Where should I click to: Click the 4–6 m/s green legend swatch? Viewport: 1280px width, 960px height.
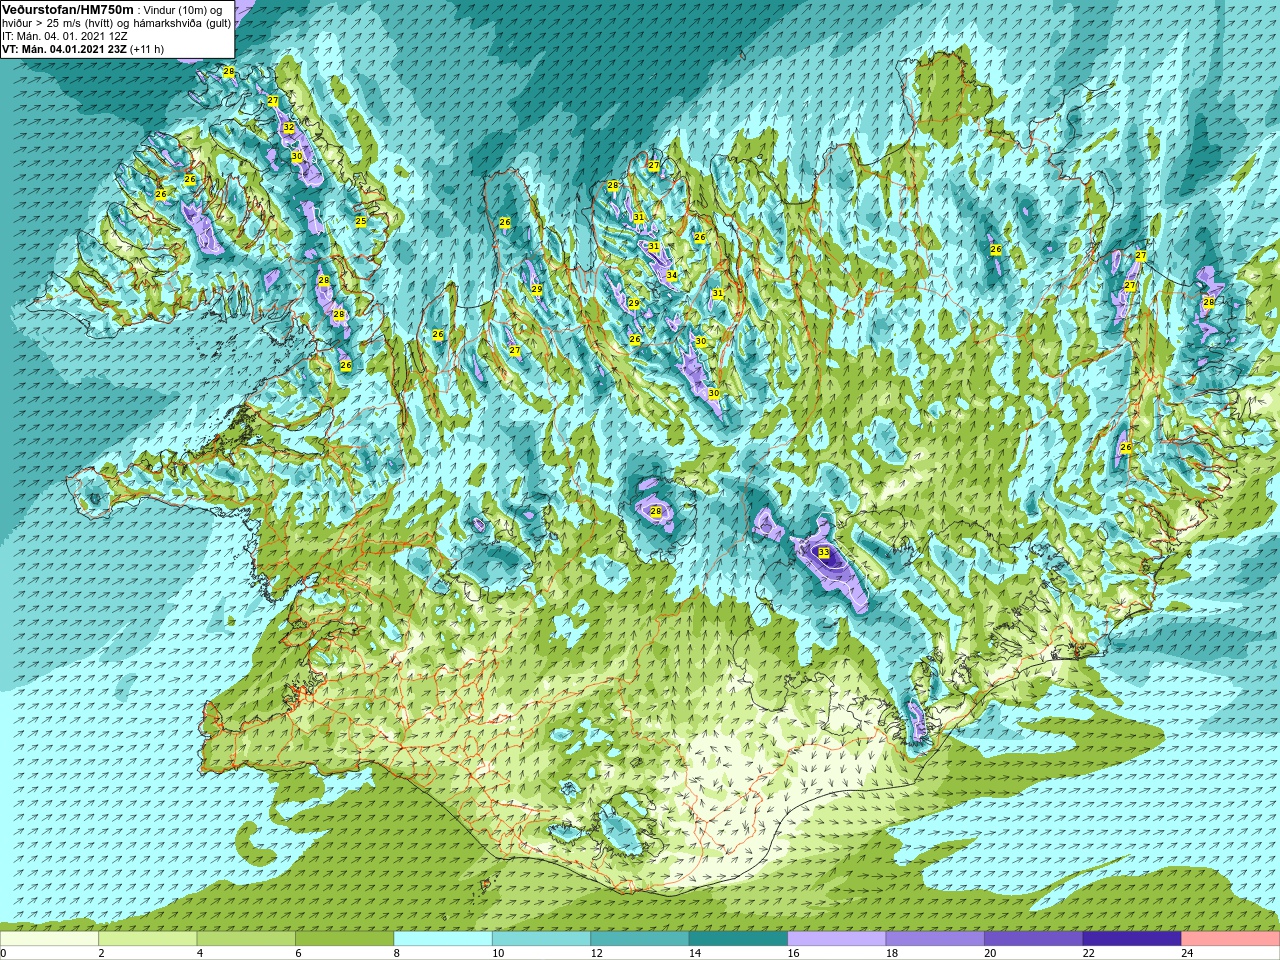tap(246, 939)
